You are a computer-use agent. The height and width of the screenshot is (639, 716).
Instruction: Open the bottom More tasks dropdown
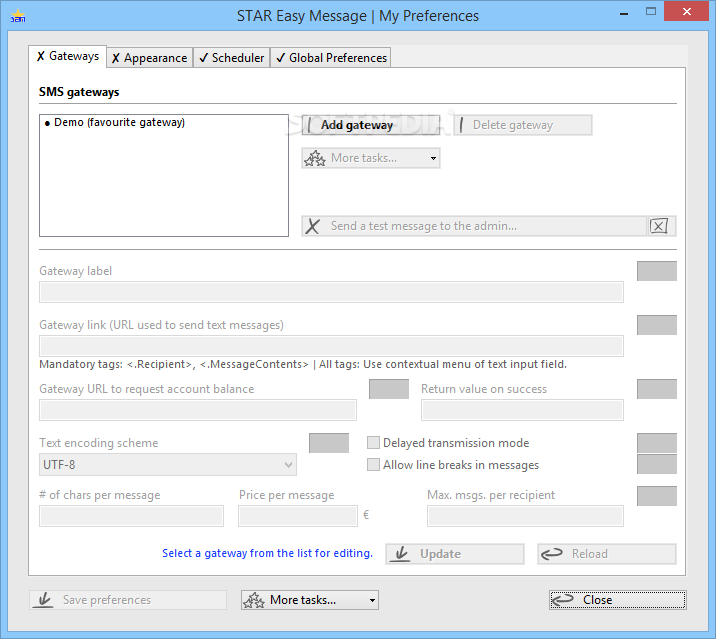(310, 600)
